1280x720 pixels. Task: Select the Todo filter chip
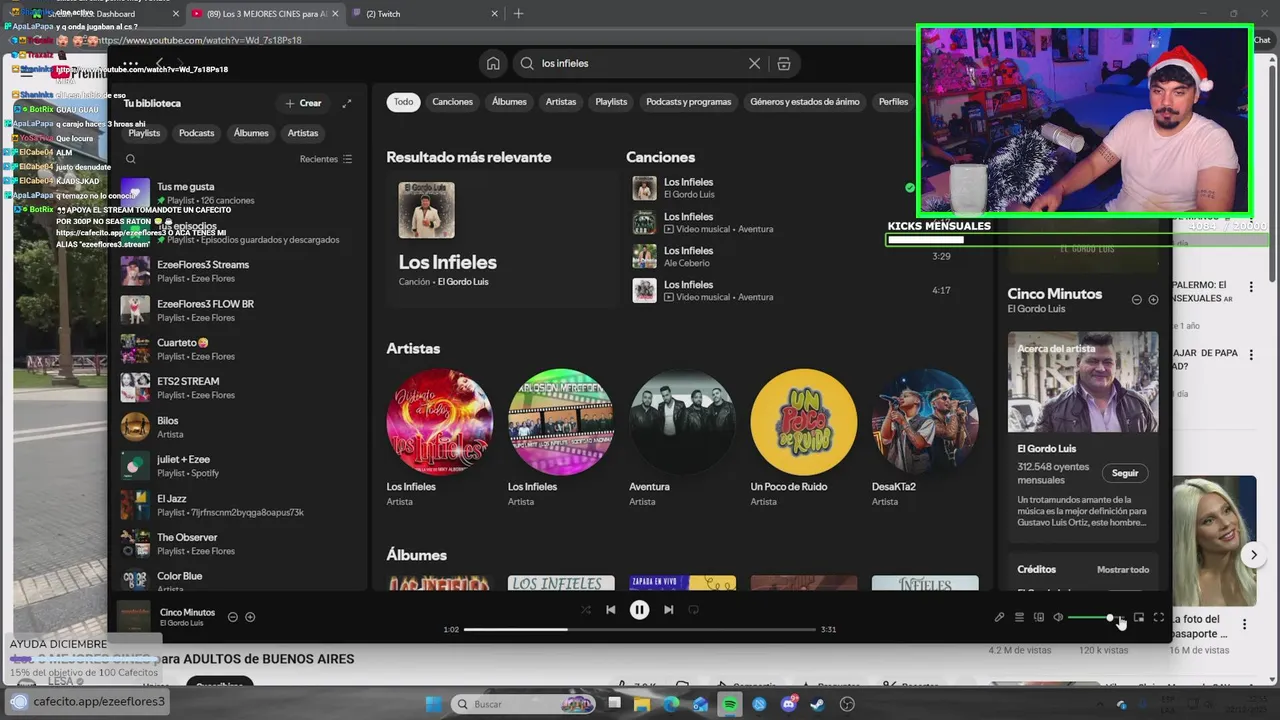coord(403,102)
